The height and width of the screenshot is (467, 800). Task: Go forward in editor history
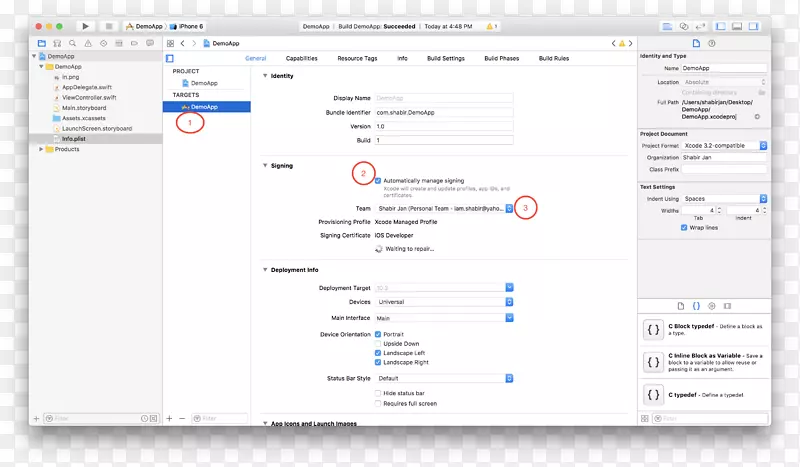click(x=194, y=43)
